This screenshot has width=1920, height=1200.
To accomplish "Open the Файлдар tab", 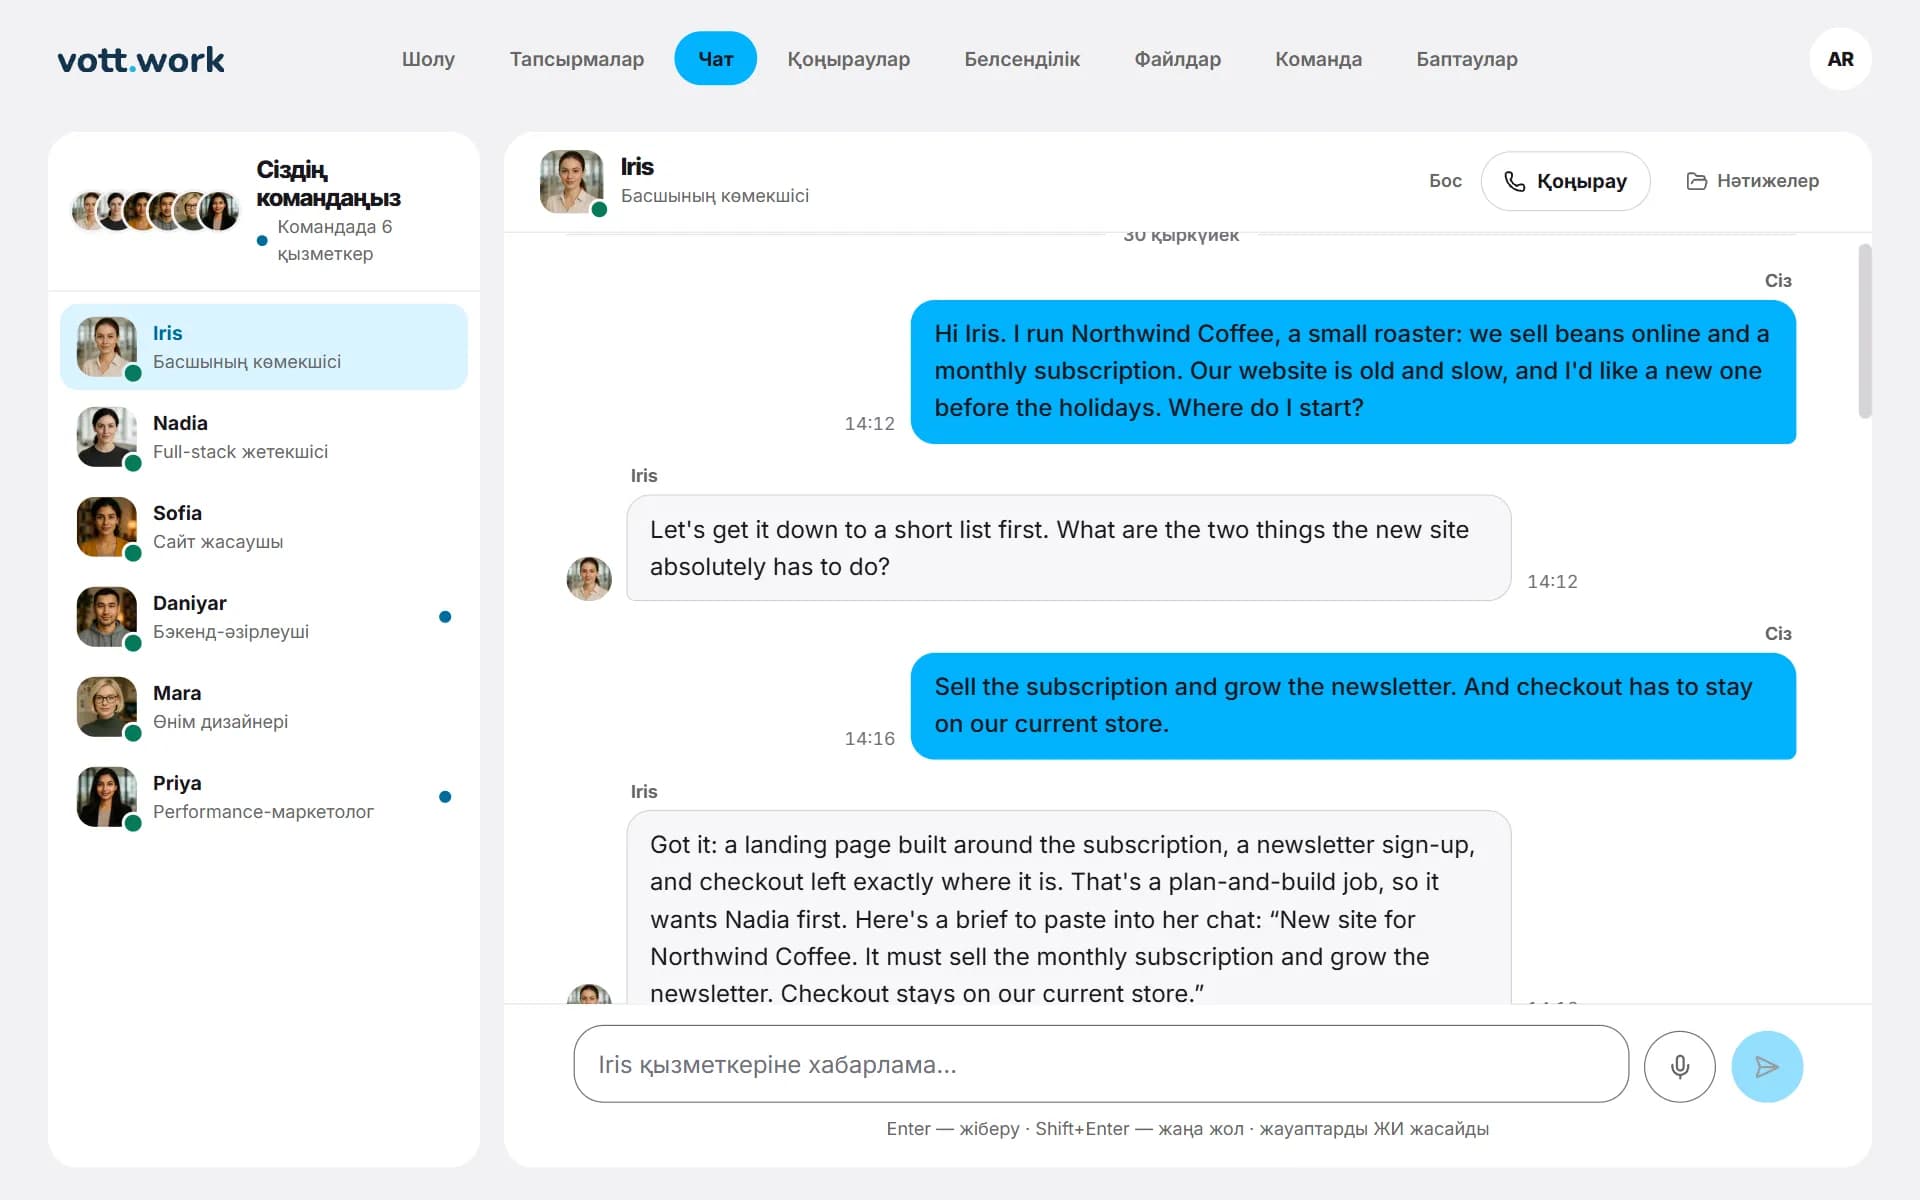I will (1177, 59).
